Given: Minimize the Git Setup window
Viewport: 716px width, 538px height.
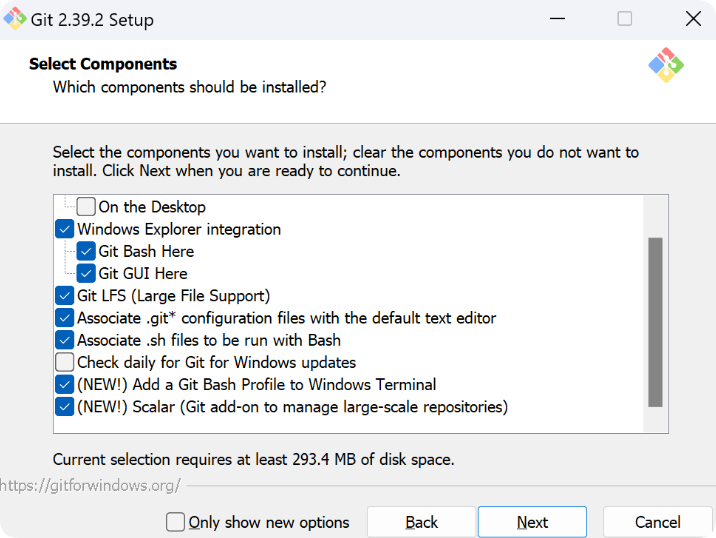Looking at the screenshot, I should coord(557,19).
